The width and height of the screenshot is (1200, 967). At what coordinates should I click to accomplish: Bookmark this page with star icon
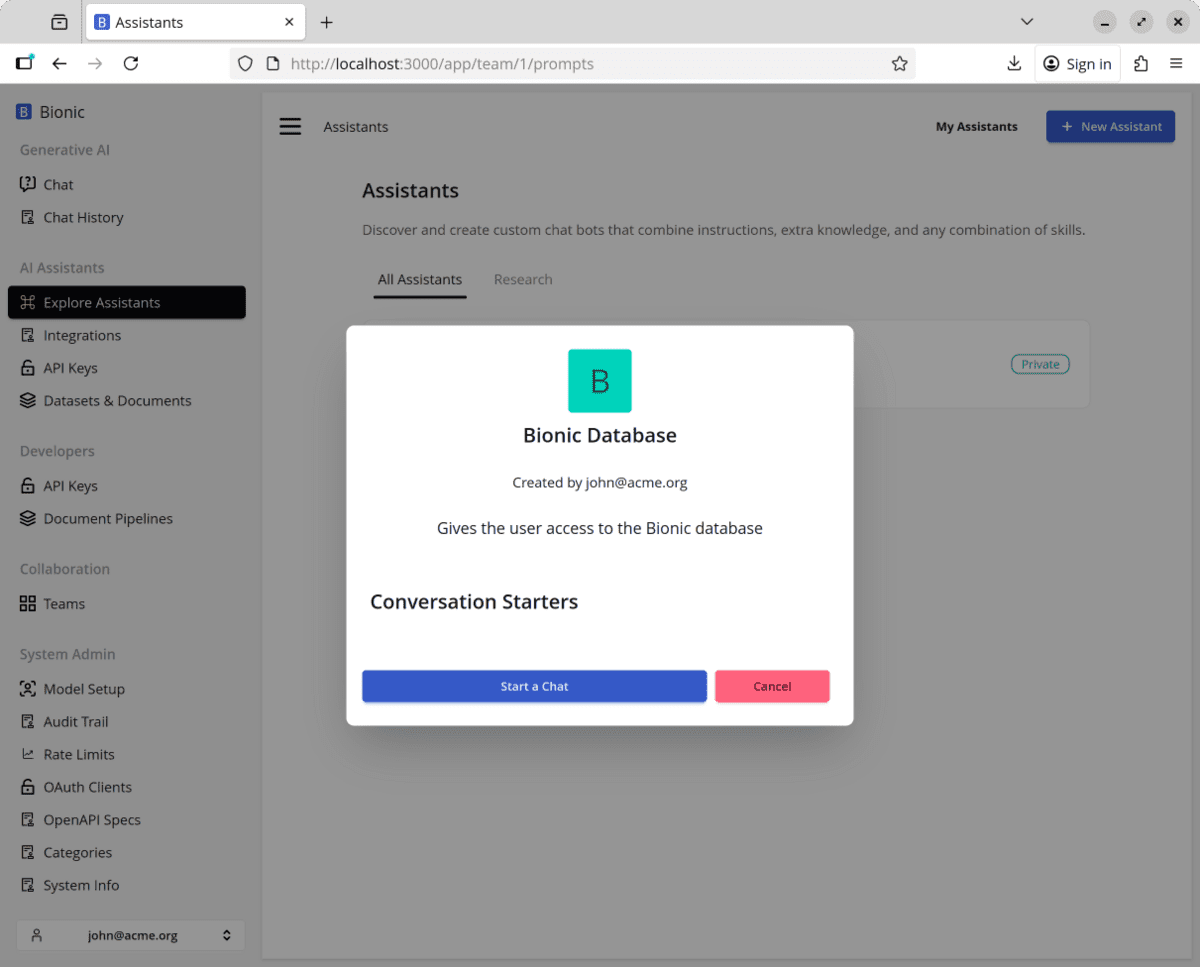pos(899,63)
